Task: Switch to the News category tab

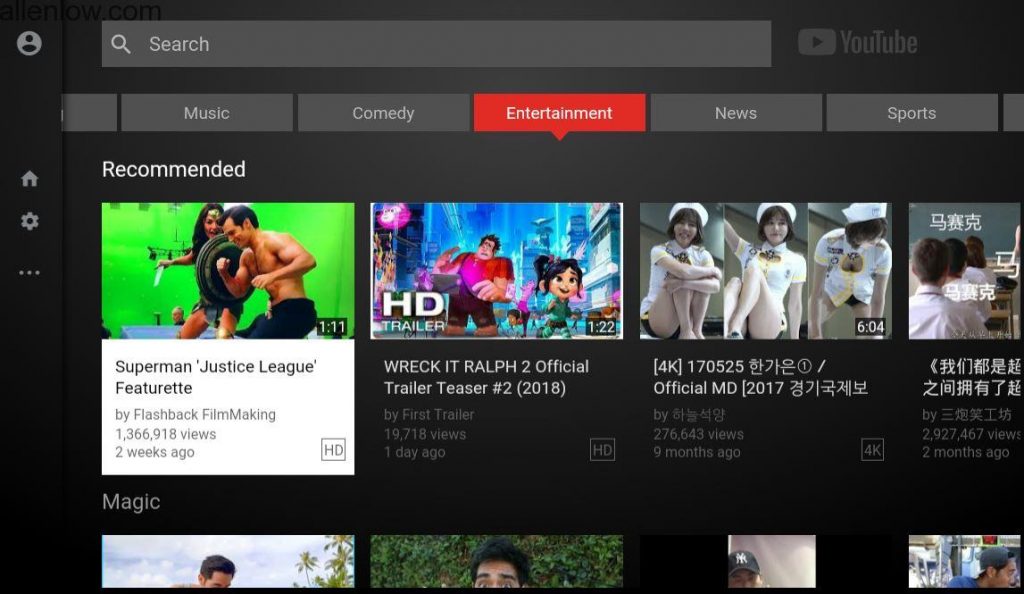Action: pyautogui.click(x=736, y=113)
